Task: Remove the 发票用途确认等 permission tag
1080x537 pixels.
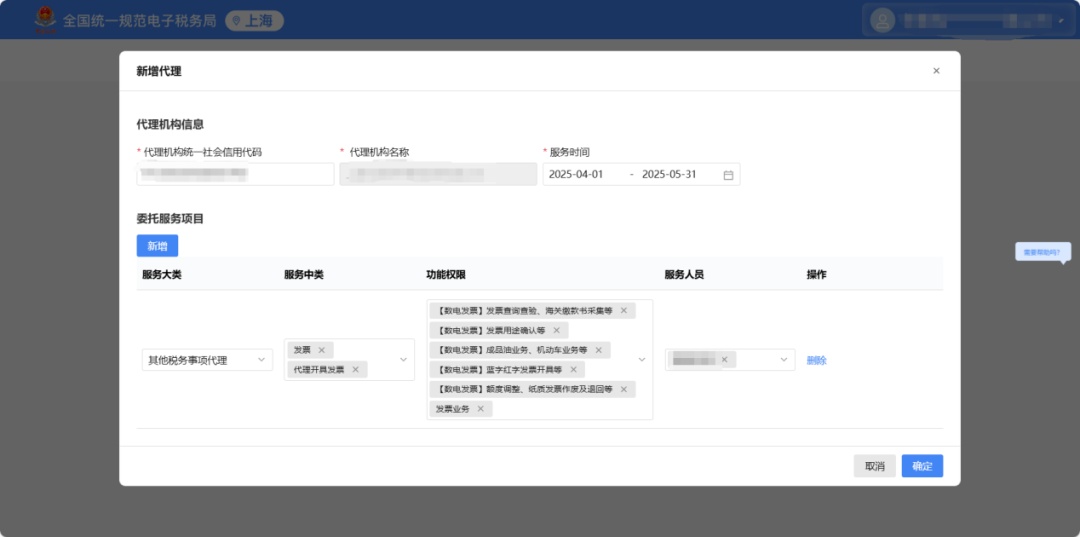Action: coord(556,330)
